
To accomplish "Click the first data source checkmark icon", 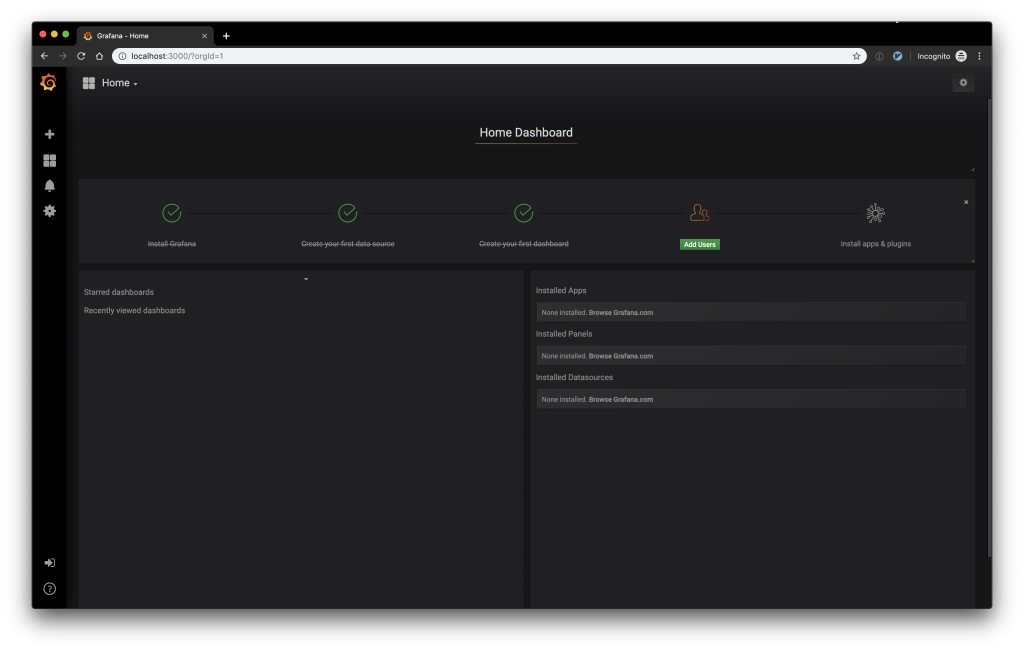I will (x=347, y=213).
